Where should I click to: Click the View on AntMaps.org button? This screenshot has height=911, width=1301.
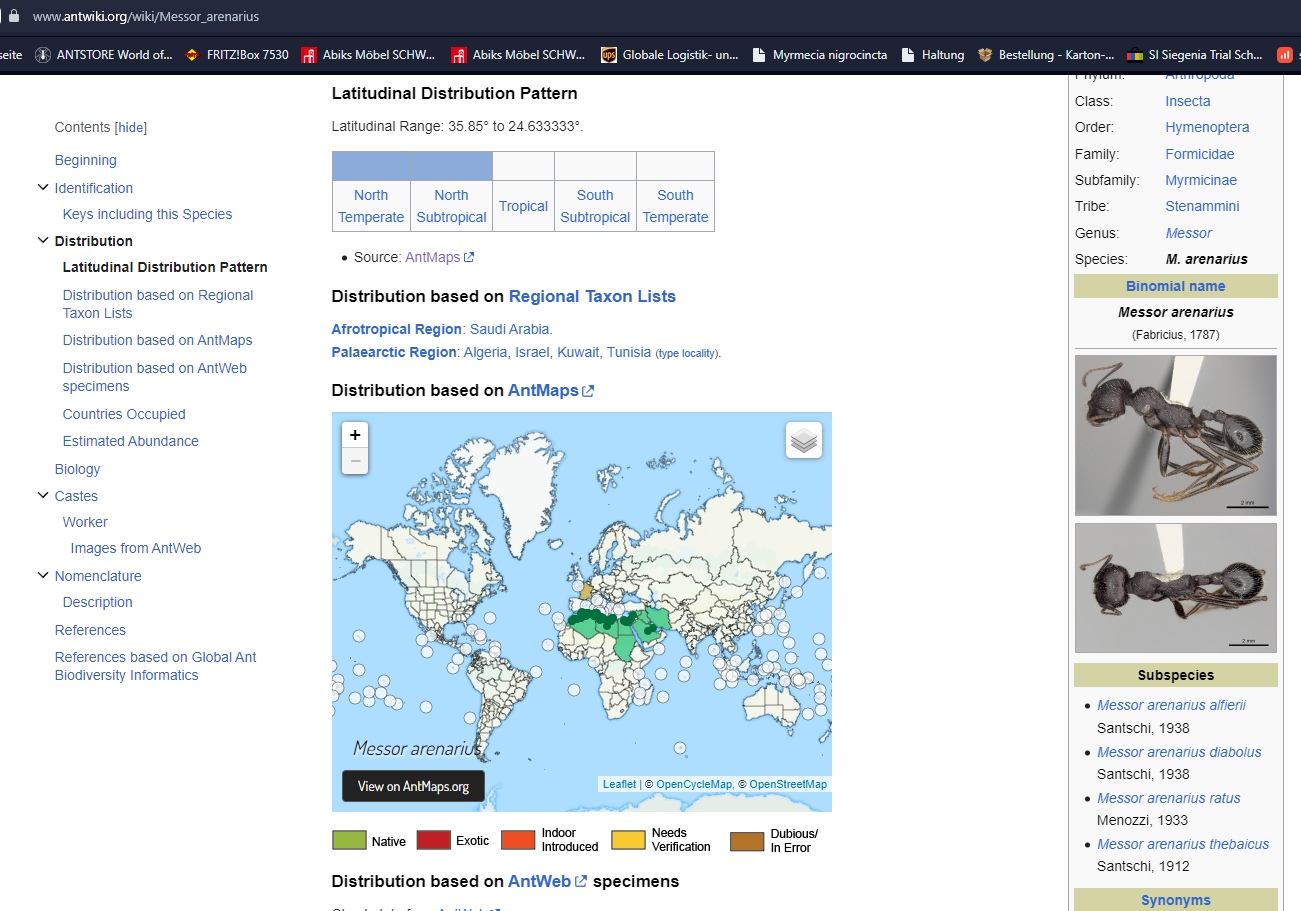(x=413, y=786)
